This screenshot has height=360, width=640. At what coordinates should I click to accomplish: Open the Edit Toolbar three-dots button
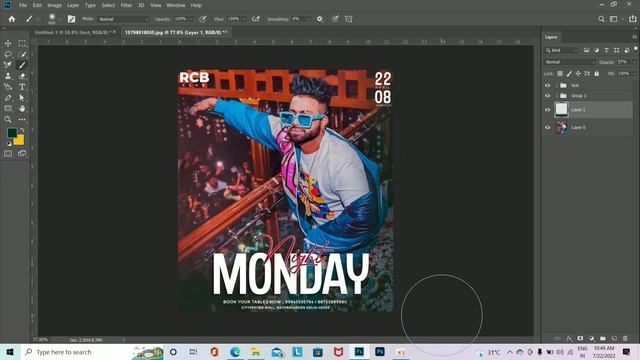(22, 120)
